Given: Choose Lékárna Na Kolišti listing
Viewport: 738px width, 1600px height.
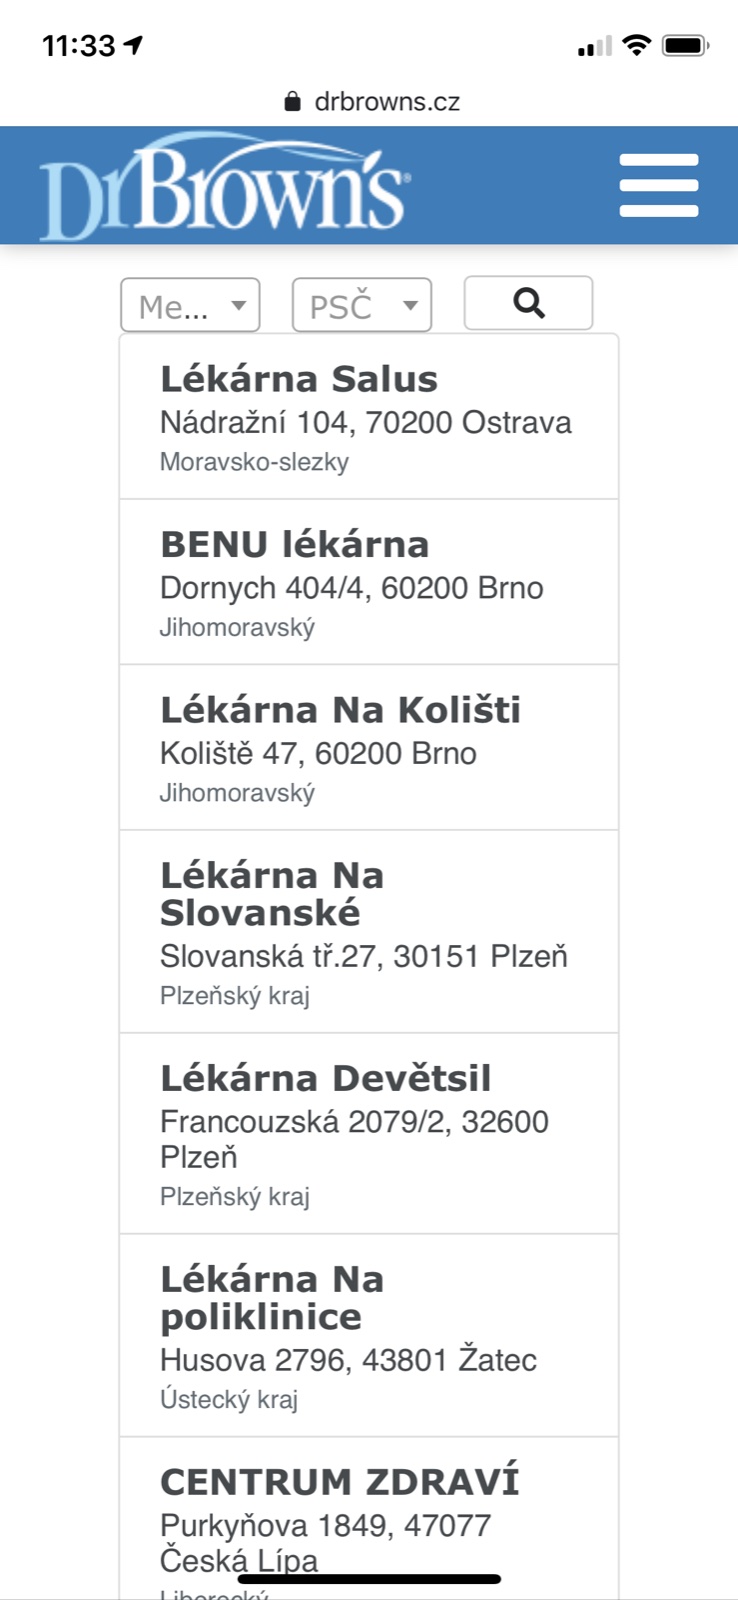Looking at the screenshot, I should coord(368,747).
